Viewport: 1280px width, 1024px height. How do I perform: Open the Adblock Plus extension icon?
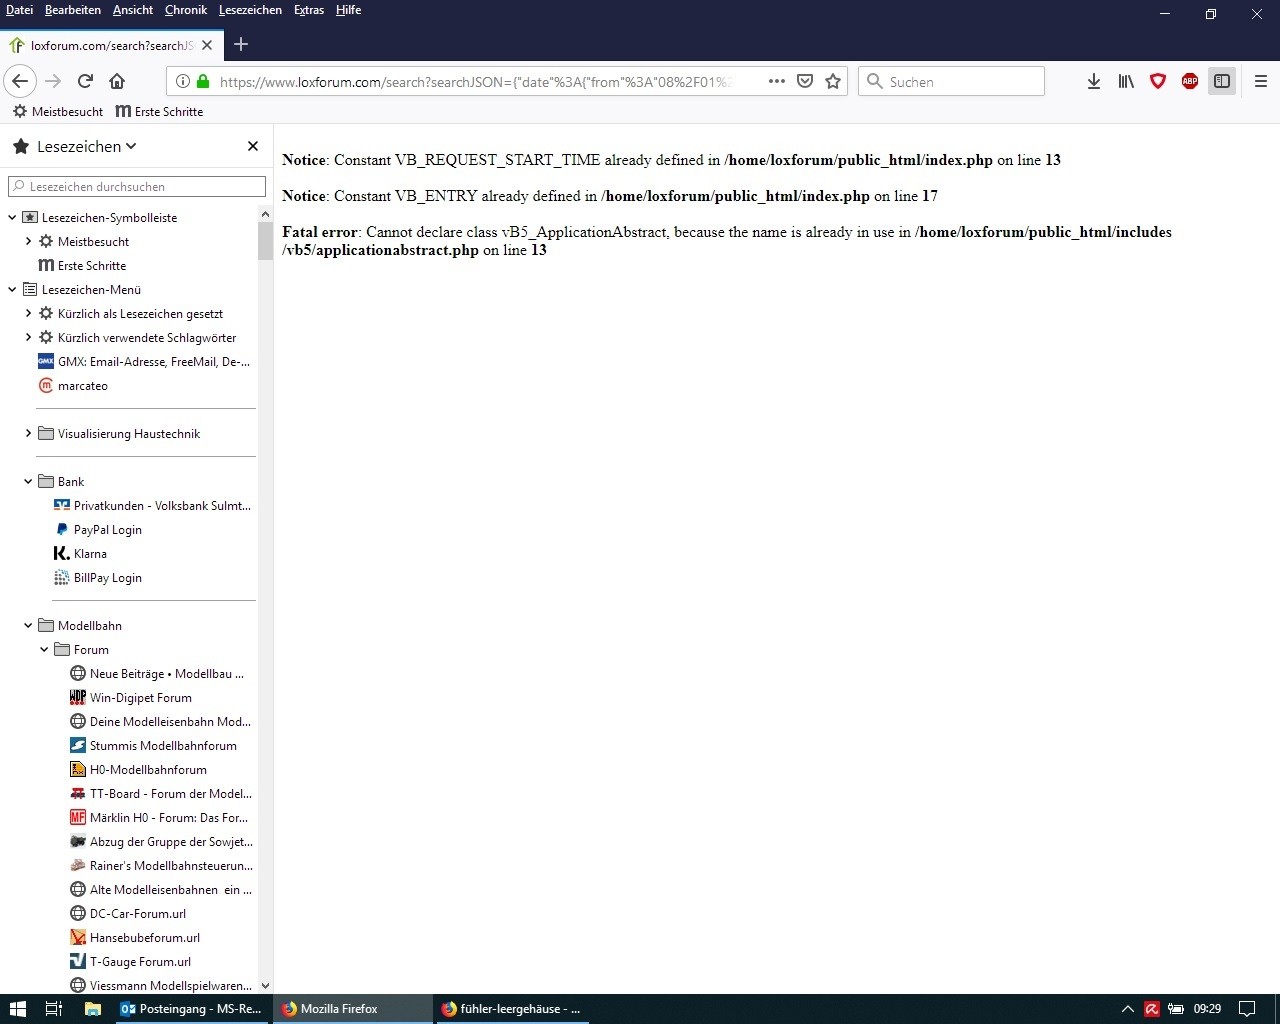pos(1190,81)
